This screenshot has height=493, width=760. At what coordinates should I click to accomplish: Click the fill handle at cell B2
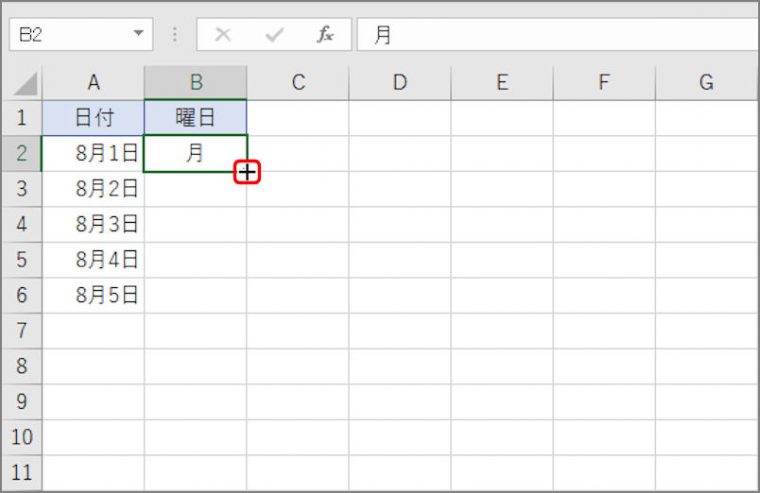(247, 172)
